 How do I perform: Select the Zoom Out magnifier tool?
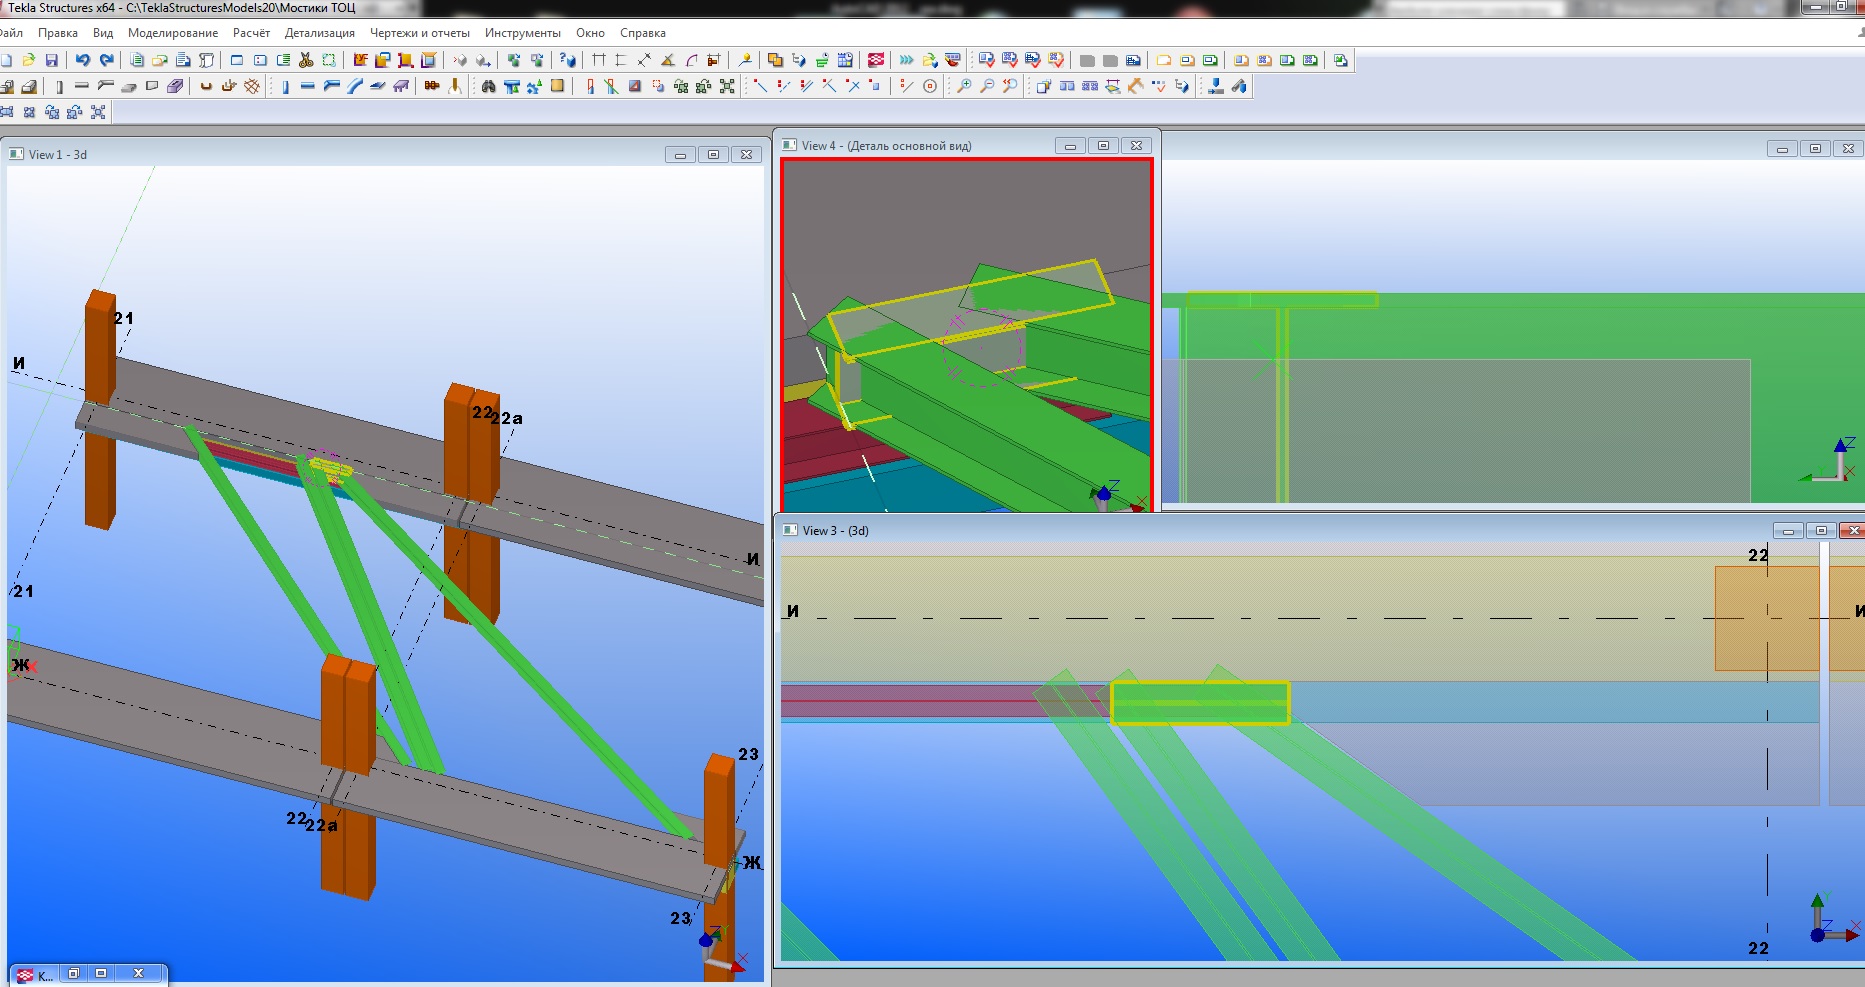(x=987, y=86)
